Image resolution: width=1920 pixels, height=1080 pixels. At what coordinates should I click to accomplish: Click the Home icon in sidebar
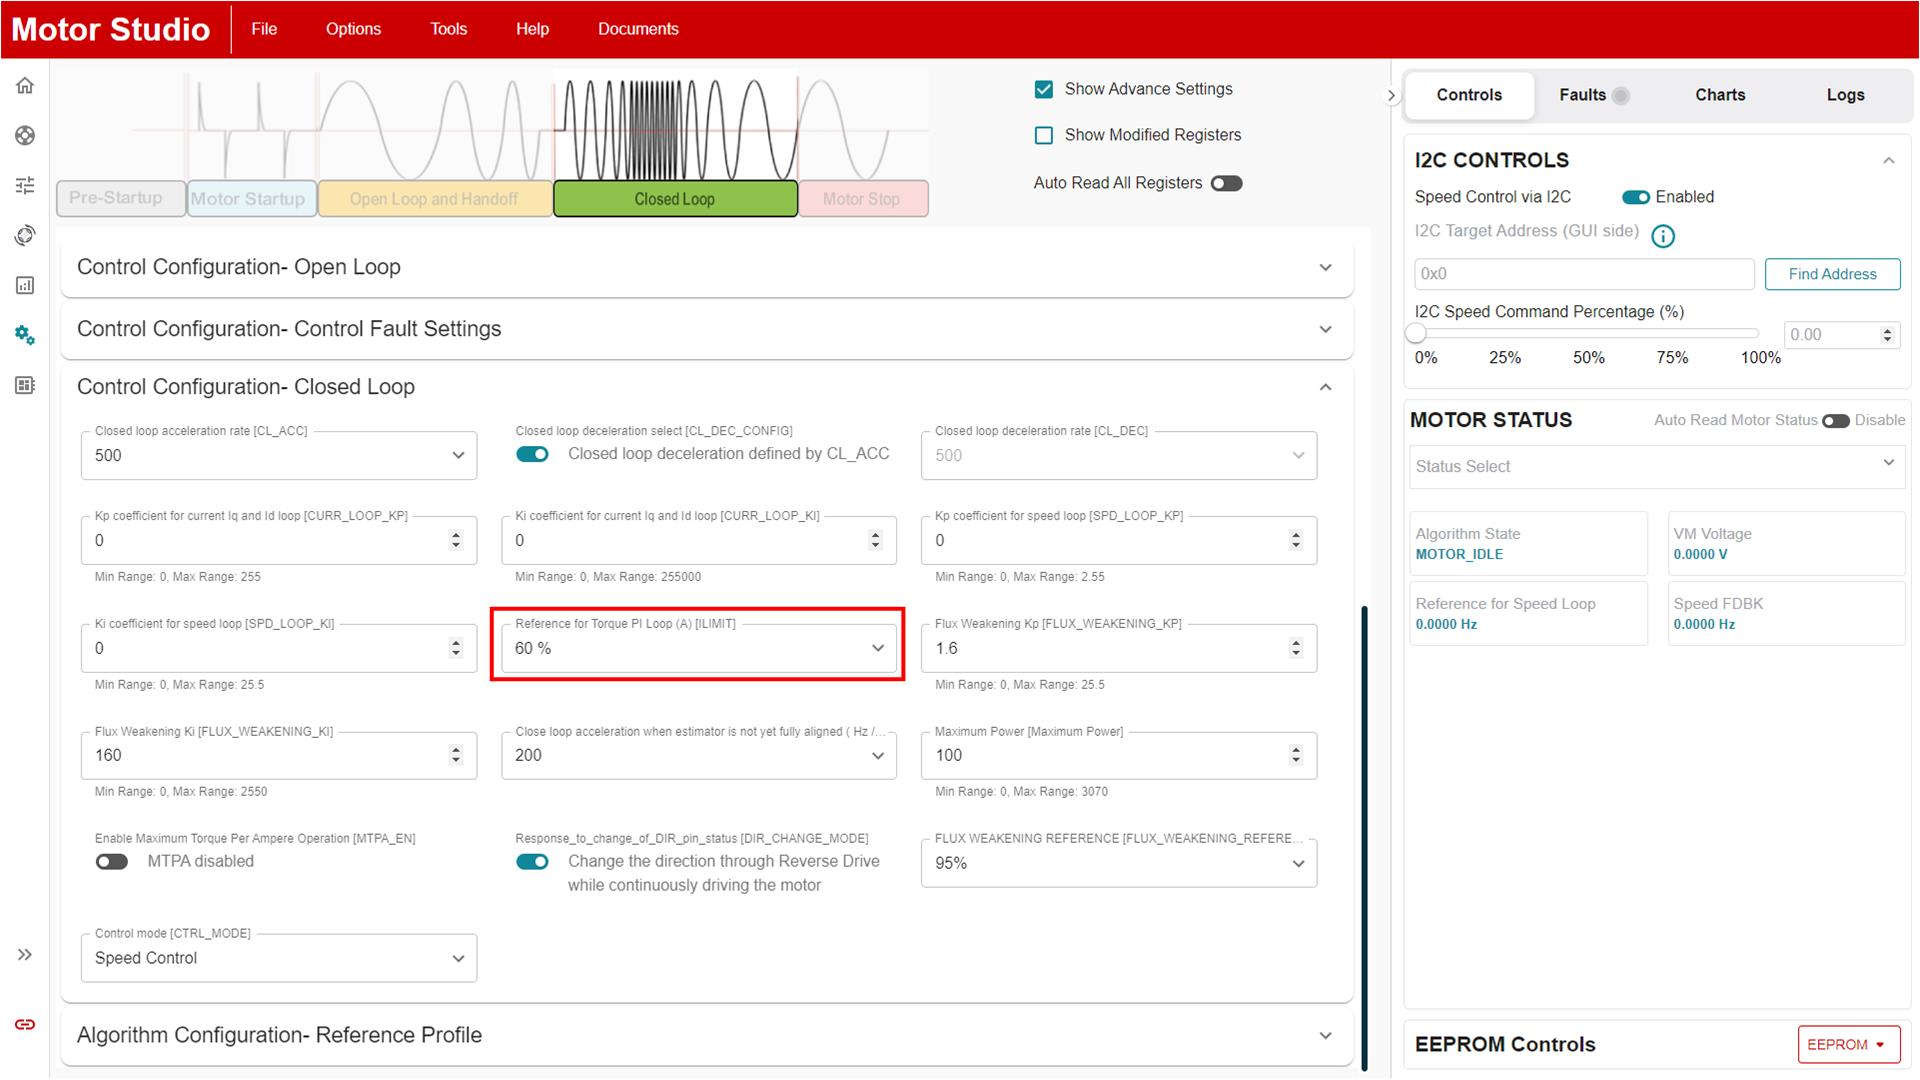click(x=25, y=86)
